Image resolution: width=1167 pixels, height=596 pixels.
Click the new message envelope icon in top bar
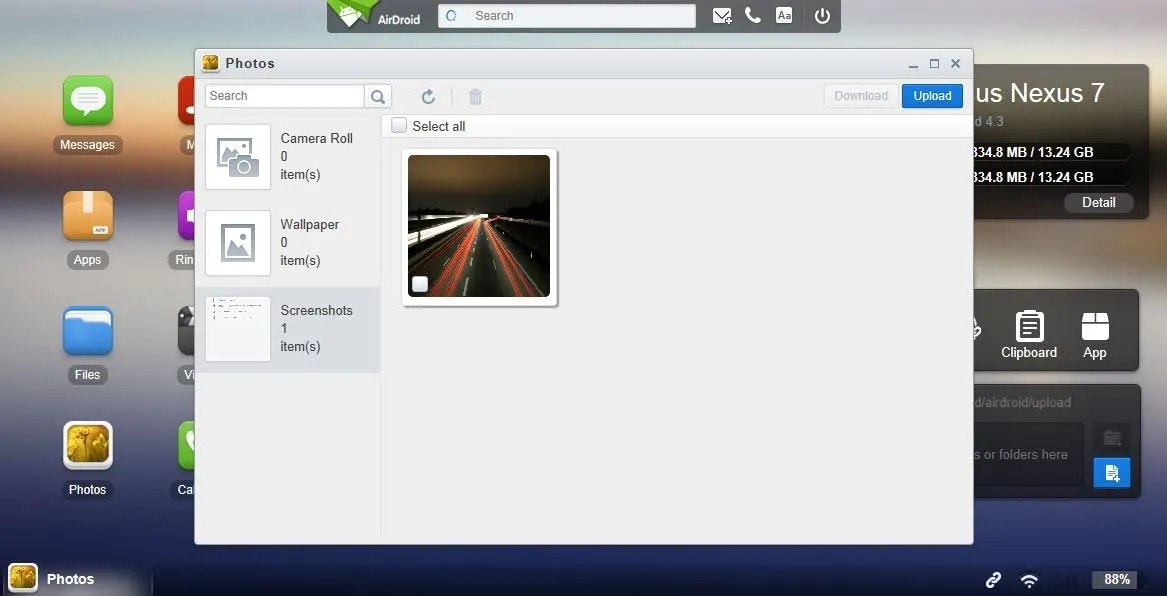point(722,16)
